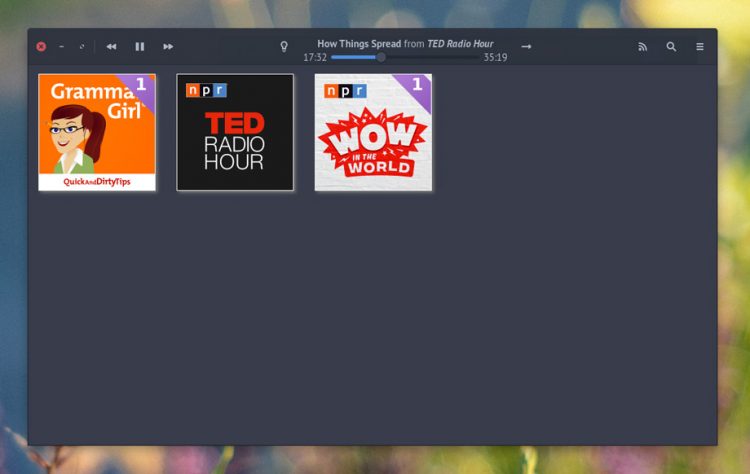Open the TED Radio Hour podcast
750x474 pixels.
[x=235, y=132]
